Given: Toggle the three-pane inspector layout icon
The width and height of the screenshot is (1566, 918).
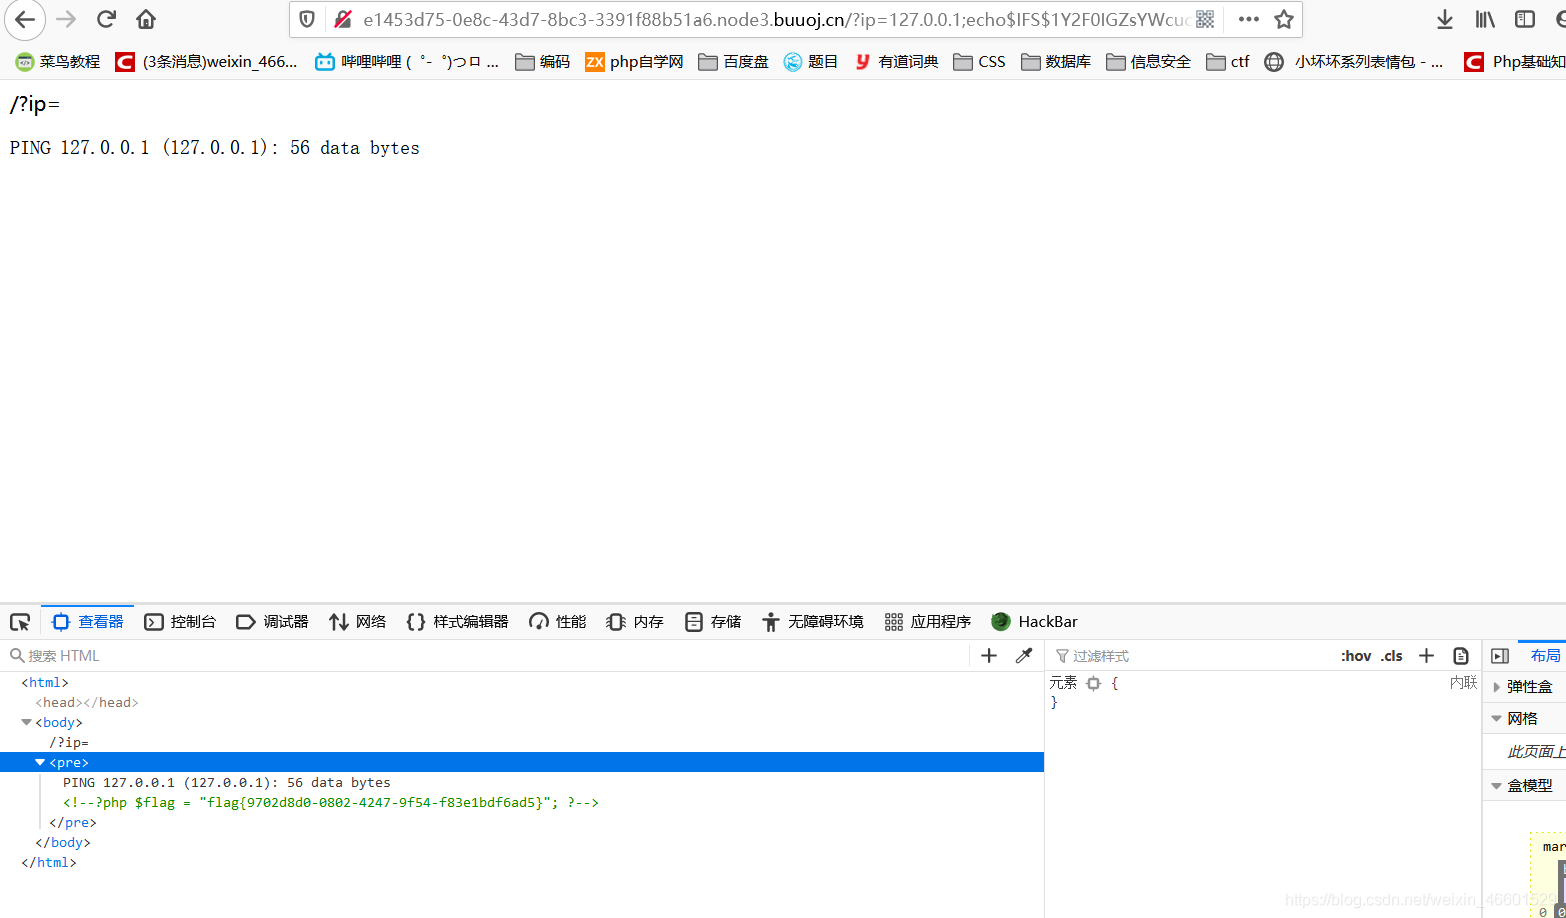Looking at the screenshot, I should point(1500,656).
